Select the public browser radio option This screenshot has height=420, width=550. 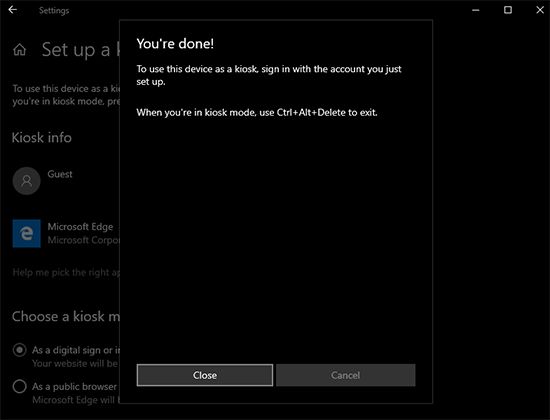(x=19, y=386)
